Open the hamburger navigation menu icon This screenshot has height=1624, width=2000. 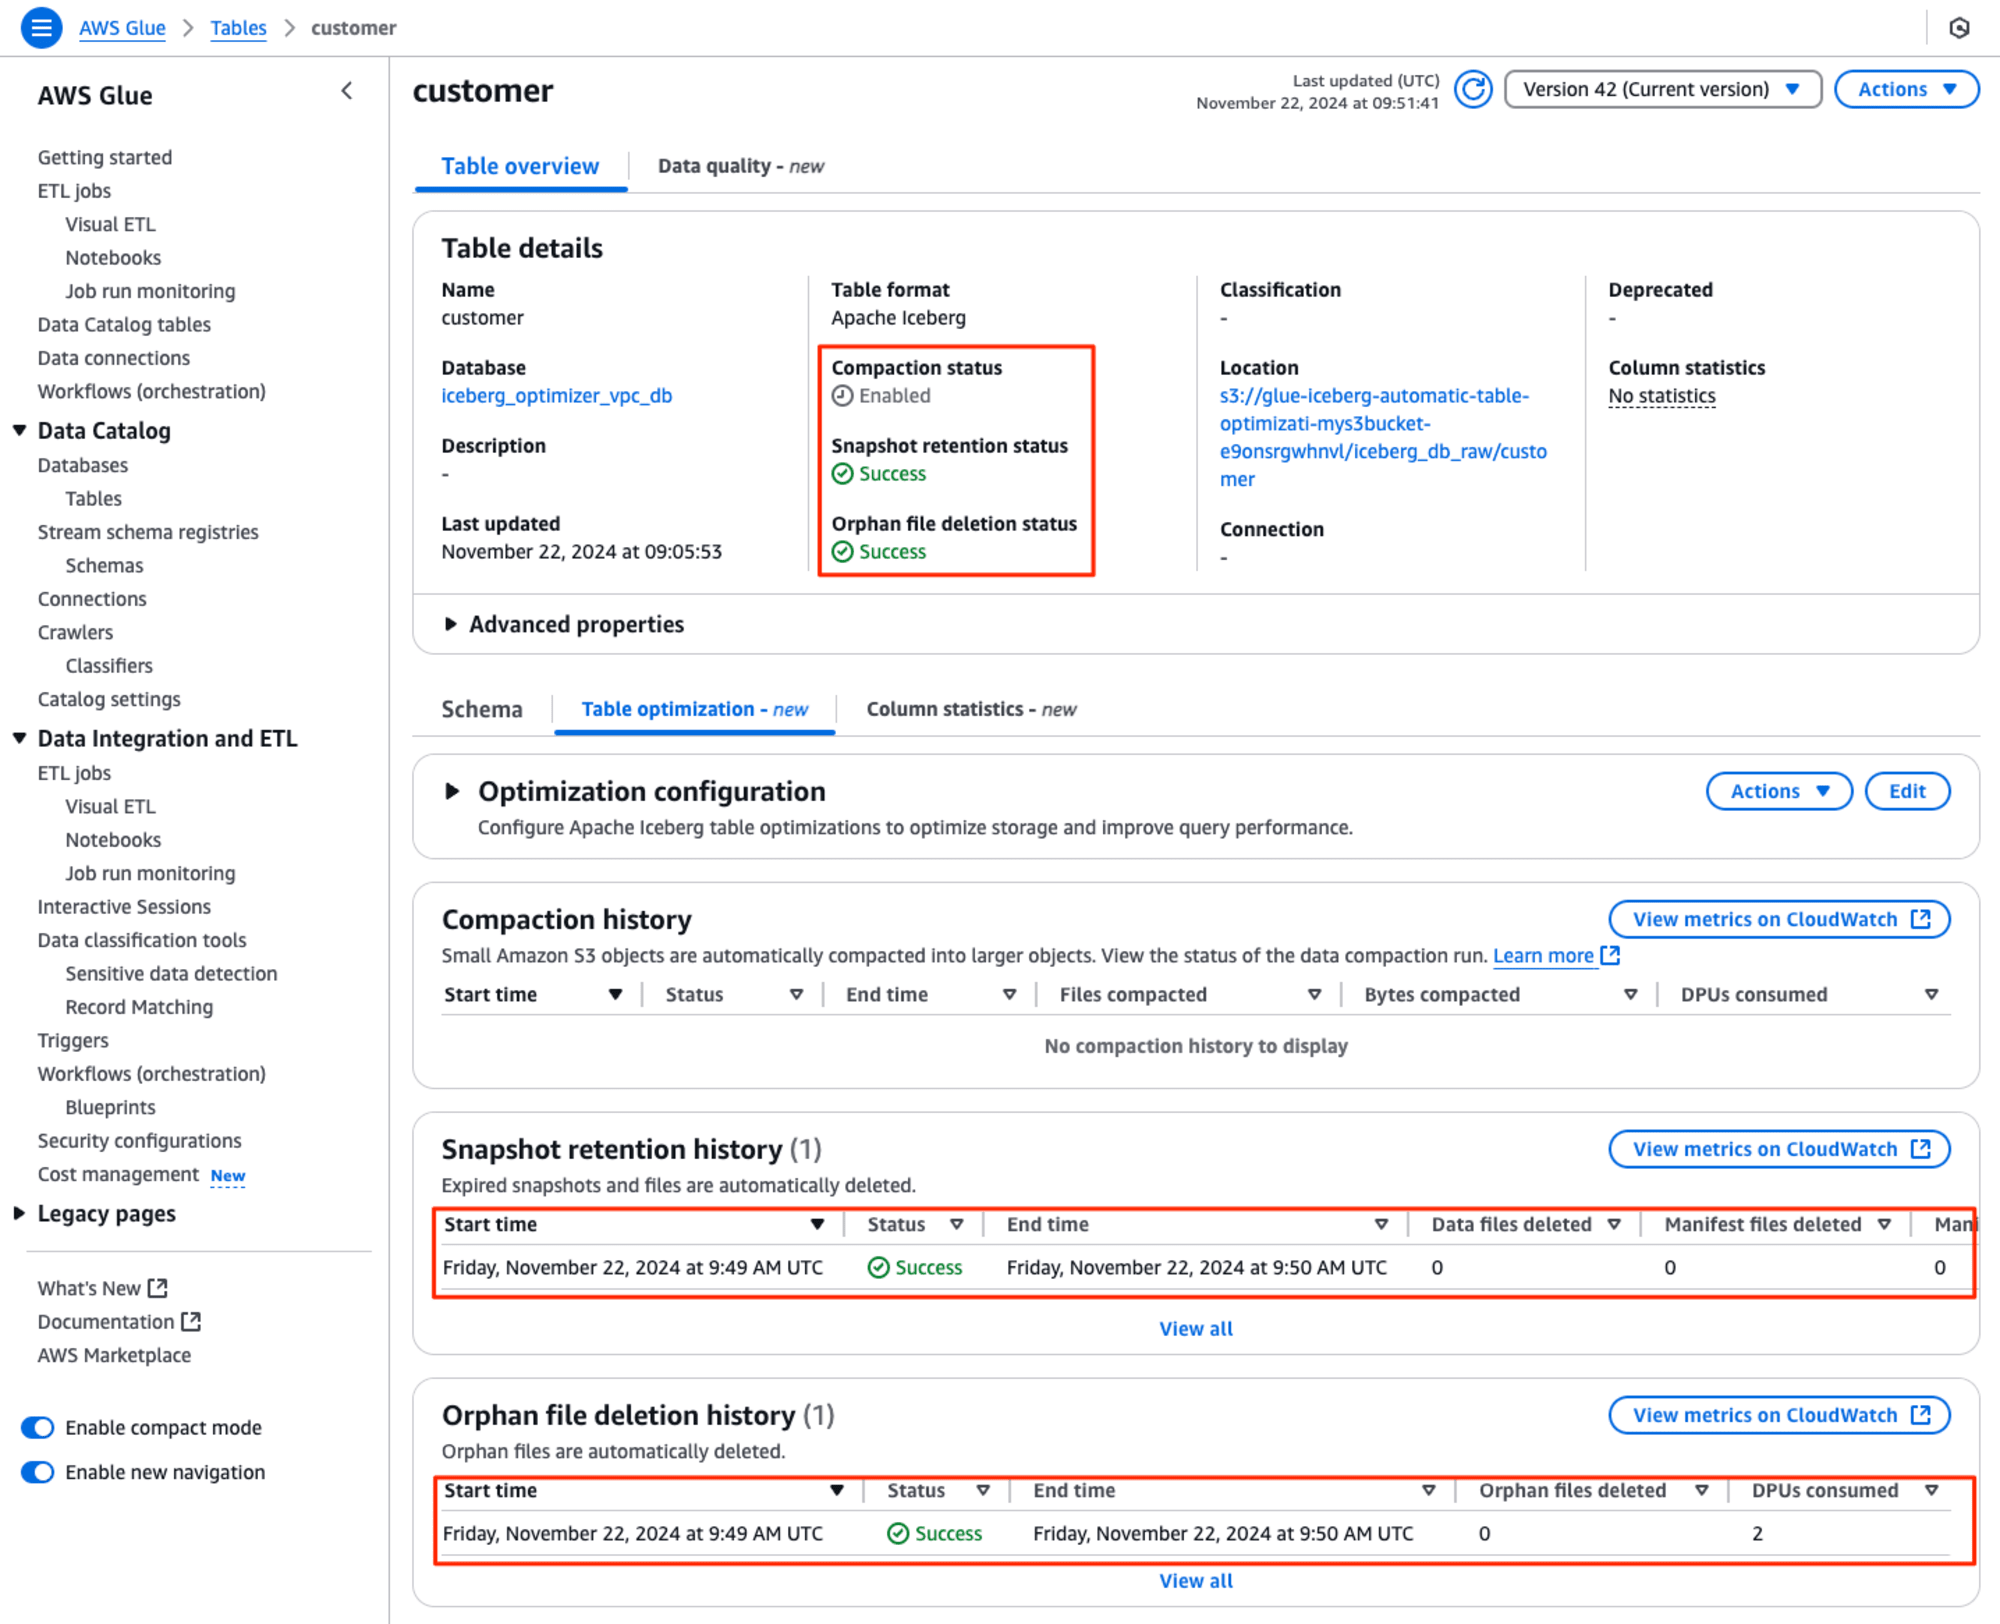click(41, 28)
